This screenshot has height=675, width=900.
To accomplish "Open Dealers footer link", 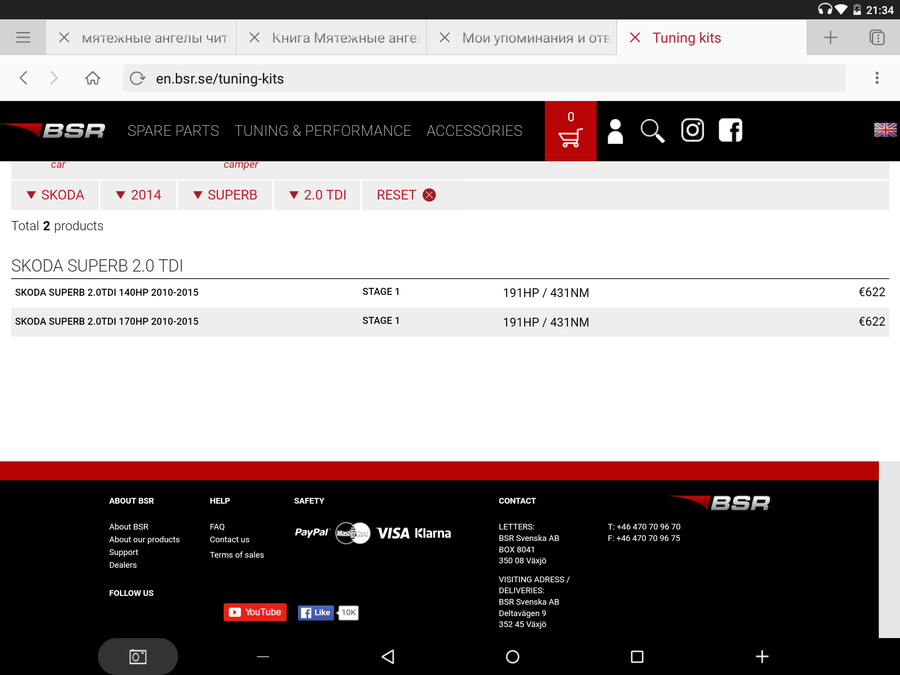I will click(x=123, y=565).
